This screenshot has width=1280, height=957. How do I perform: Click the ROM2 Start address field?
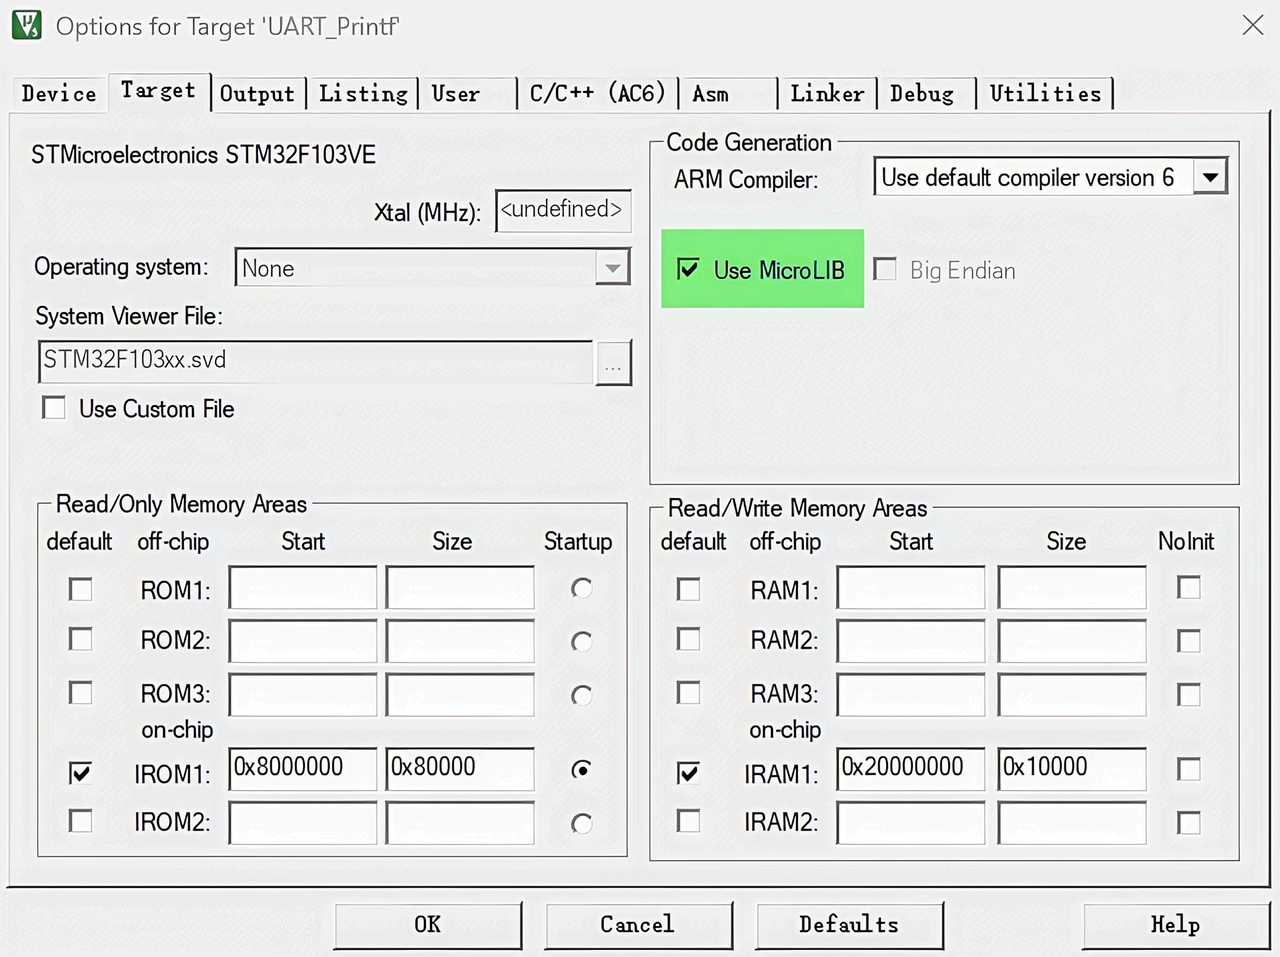pyautogui.click(x=303, y=641)
